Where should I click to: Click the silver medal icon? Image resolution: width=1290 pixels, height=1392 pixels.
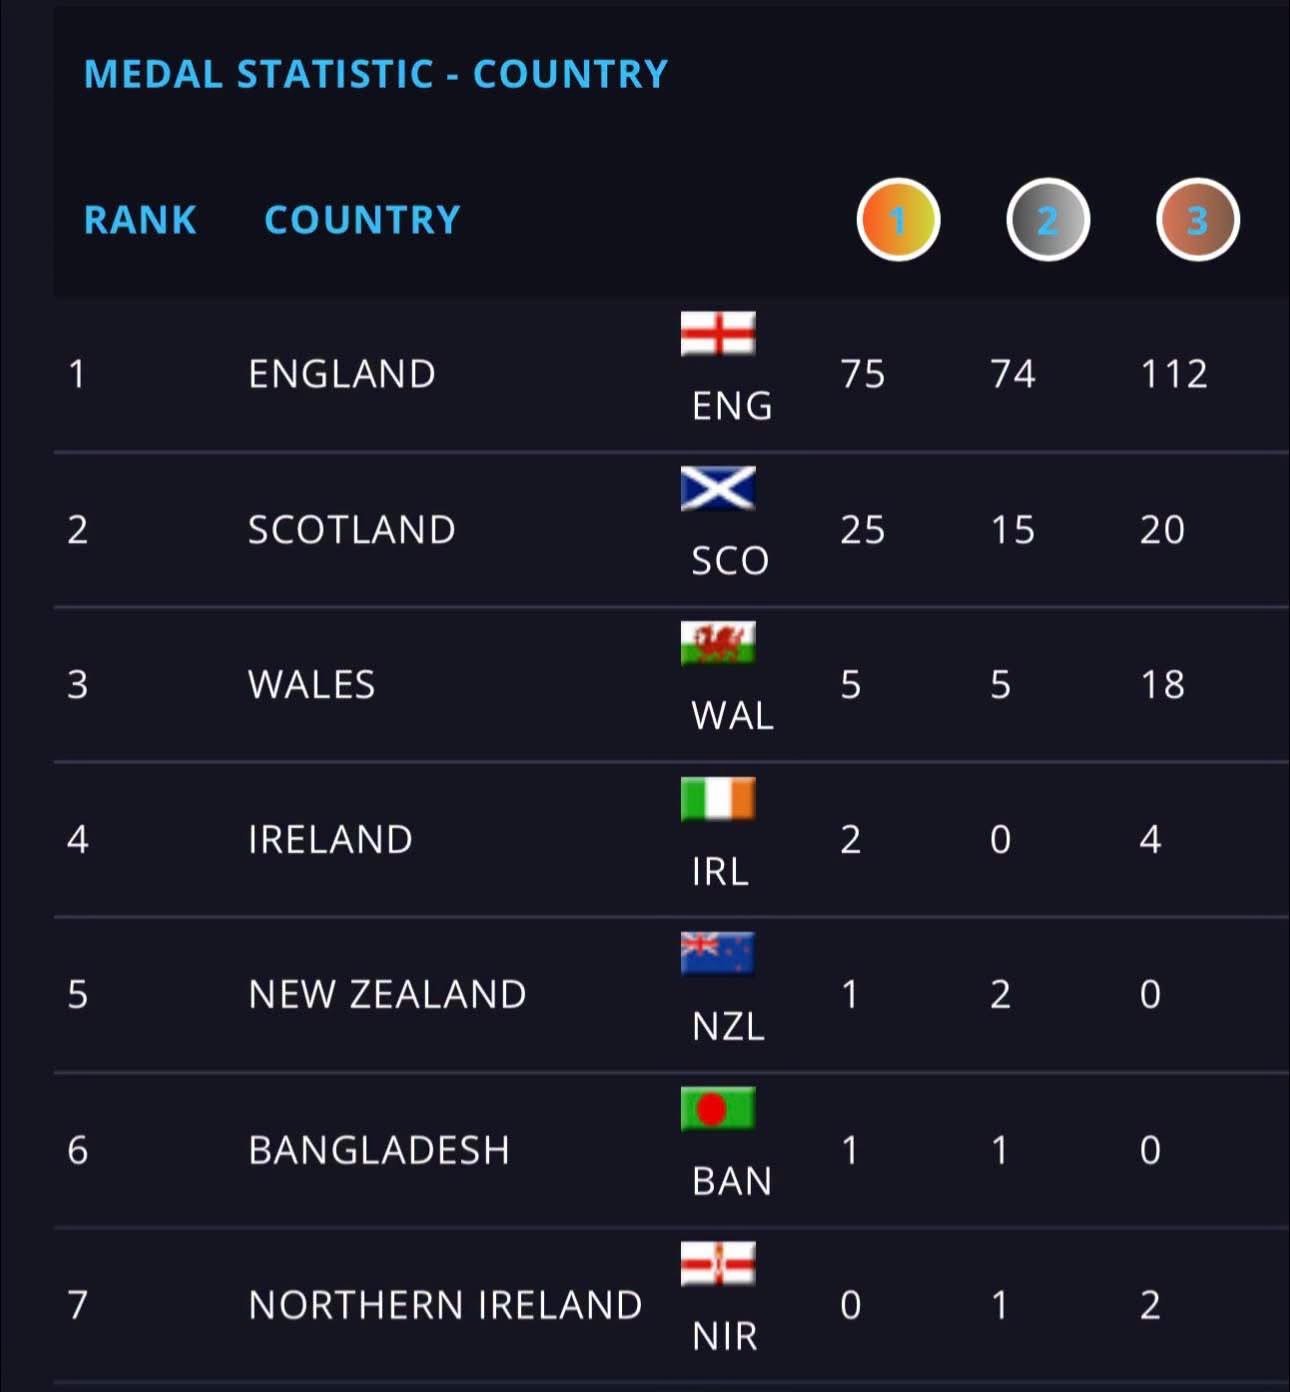click(1047, 220)
